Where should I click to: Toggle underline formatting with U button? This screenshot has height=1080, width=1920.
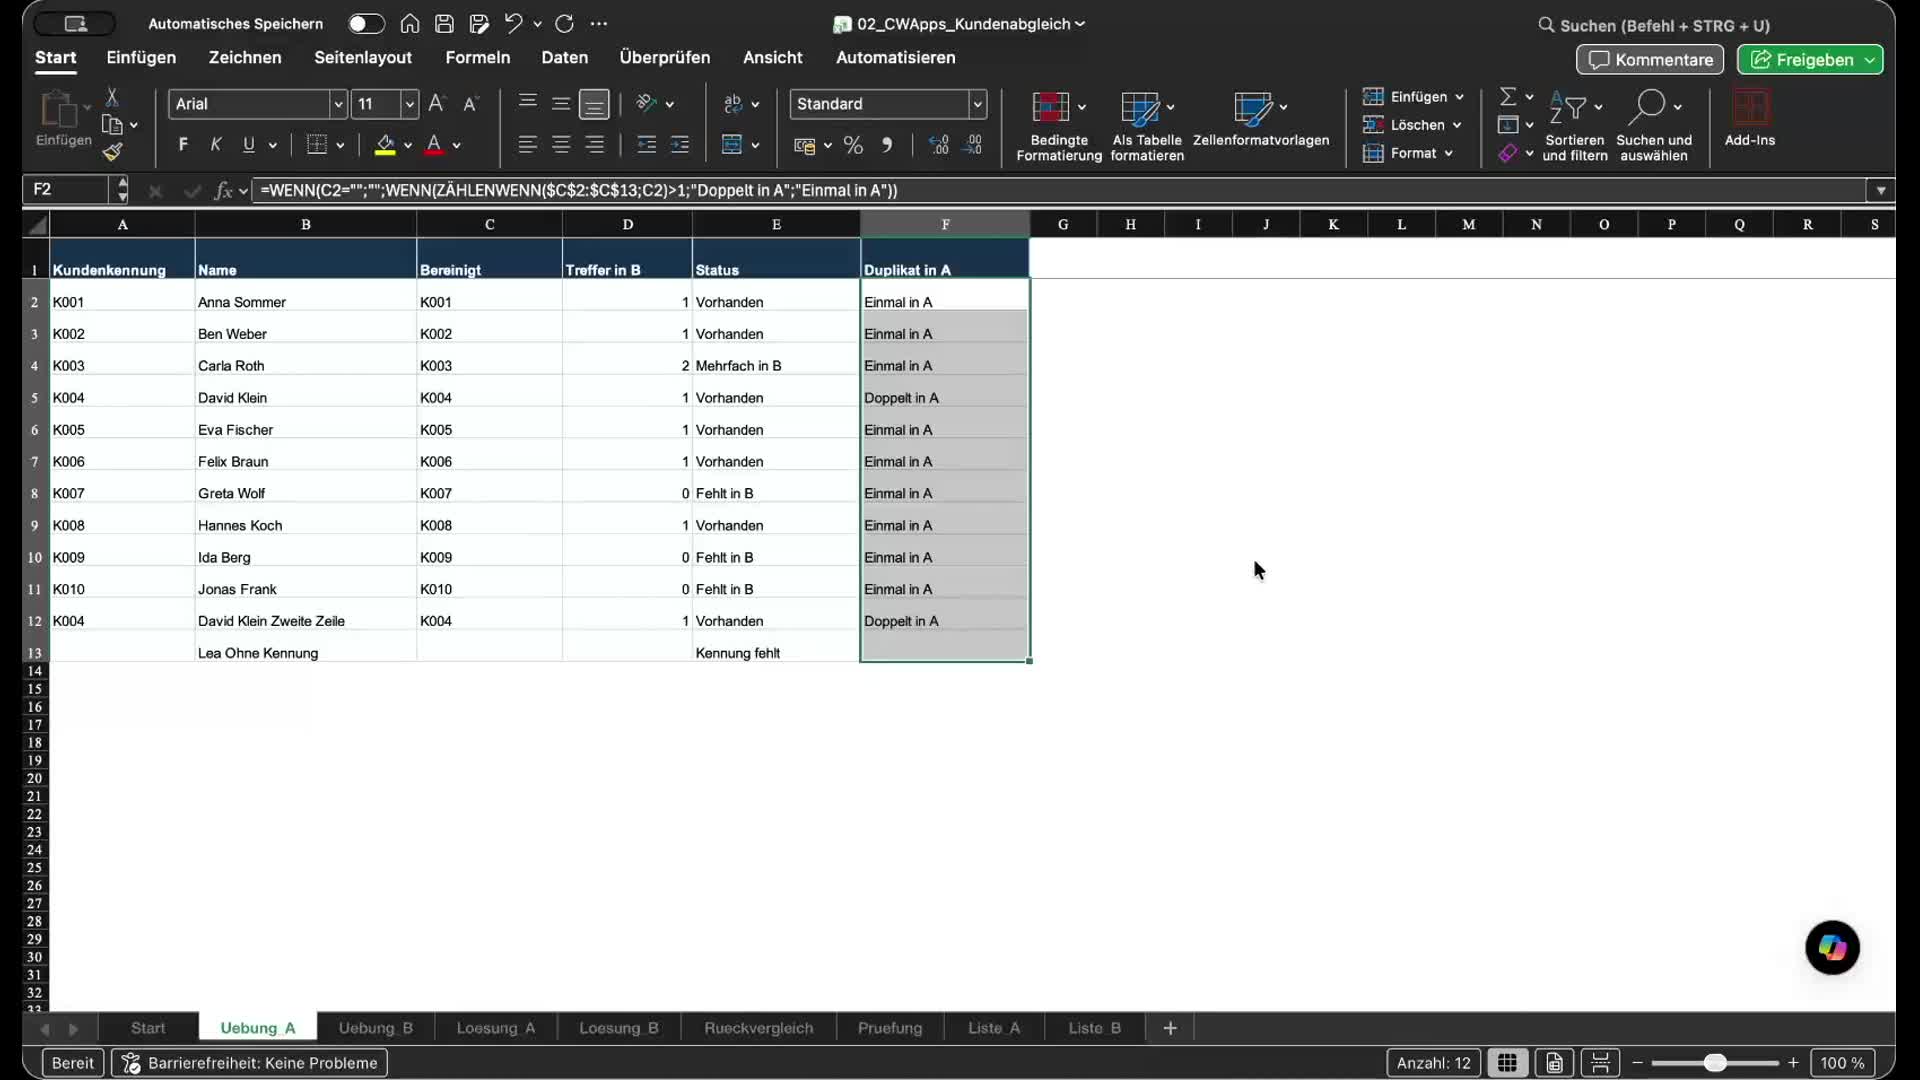click(x=249, y=145)
